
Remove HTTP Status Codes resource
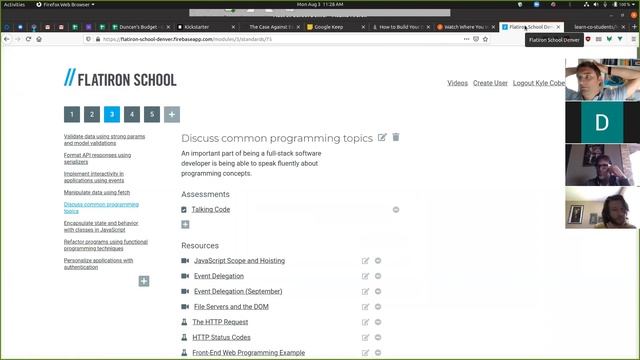[378, 337]
